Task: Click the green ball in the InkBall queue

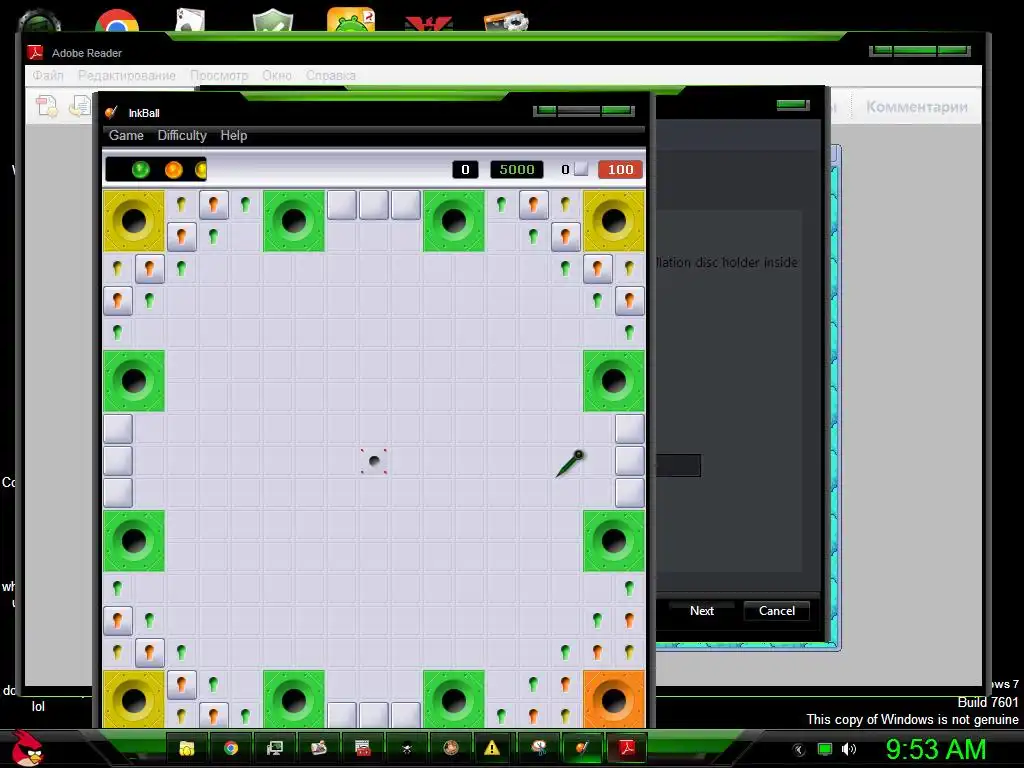Action: 140,170
